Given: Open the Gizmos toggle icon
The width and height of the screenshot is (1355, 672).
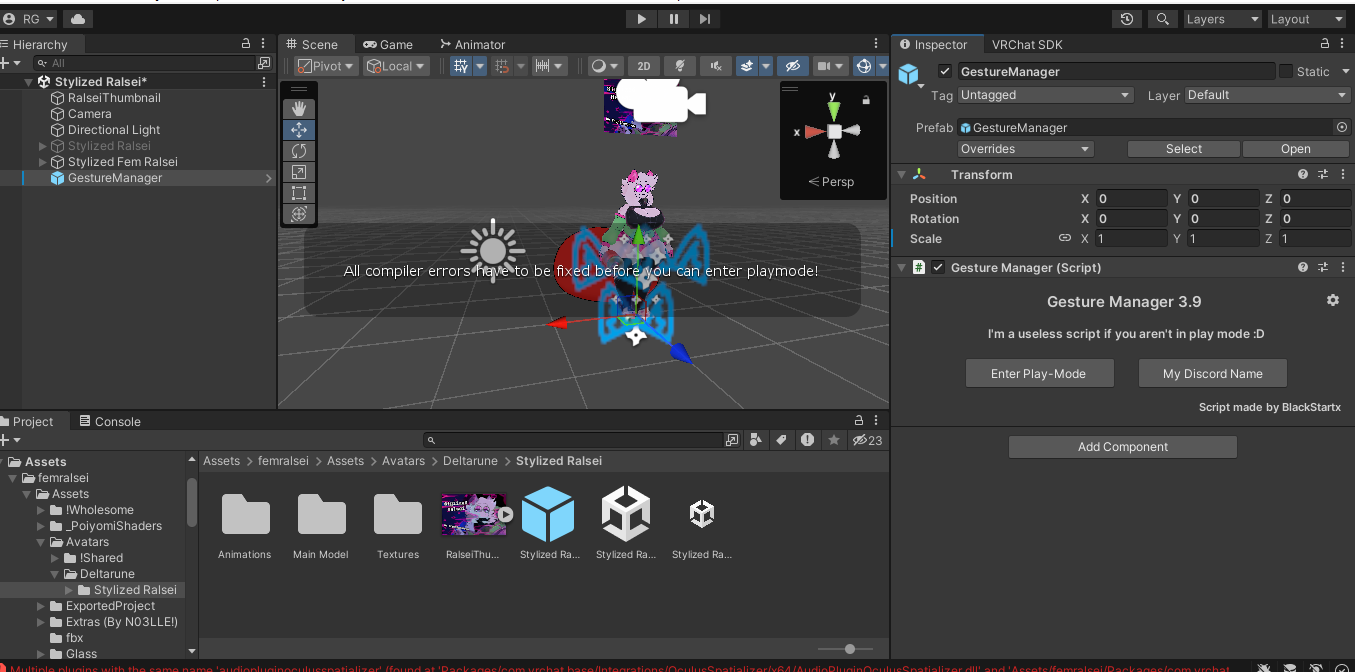Looking at the screenshot, I should tap(864, 66).
